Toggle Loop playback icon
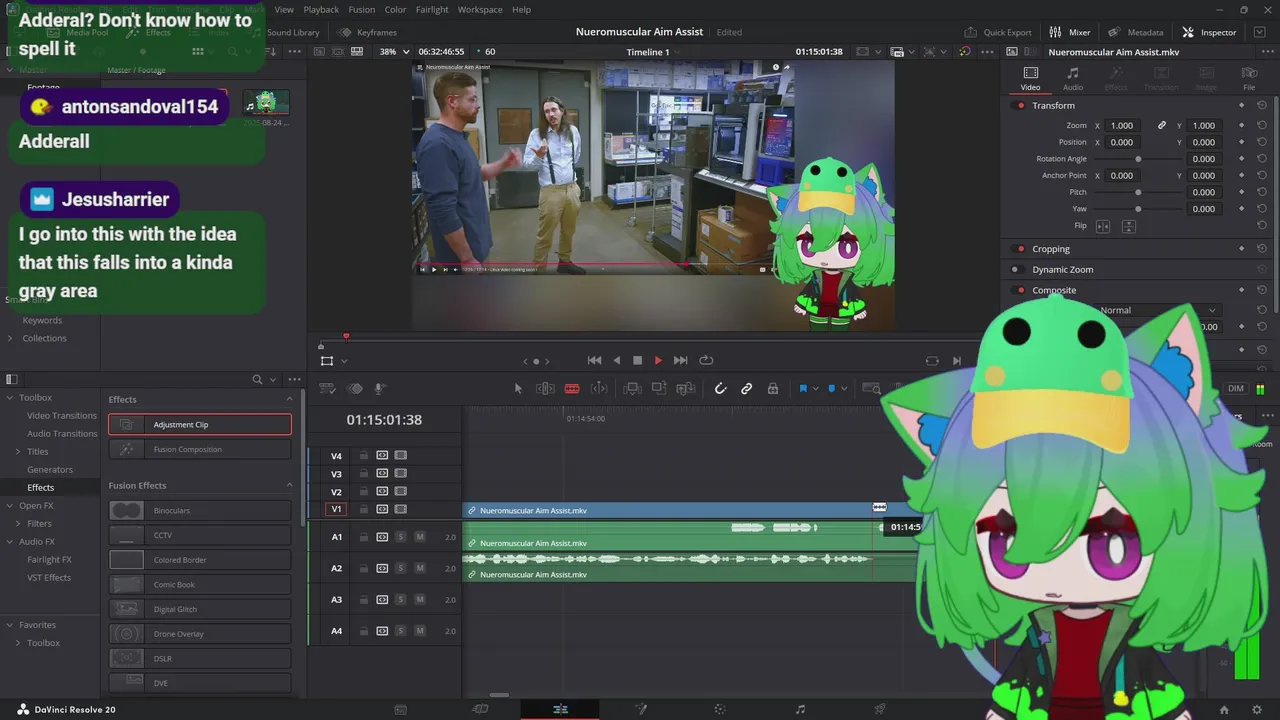1280x720 pixels. click(x=706, y=360)
